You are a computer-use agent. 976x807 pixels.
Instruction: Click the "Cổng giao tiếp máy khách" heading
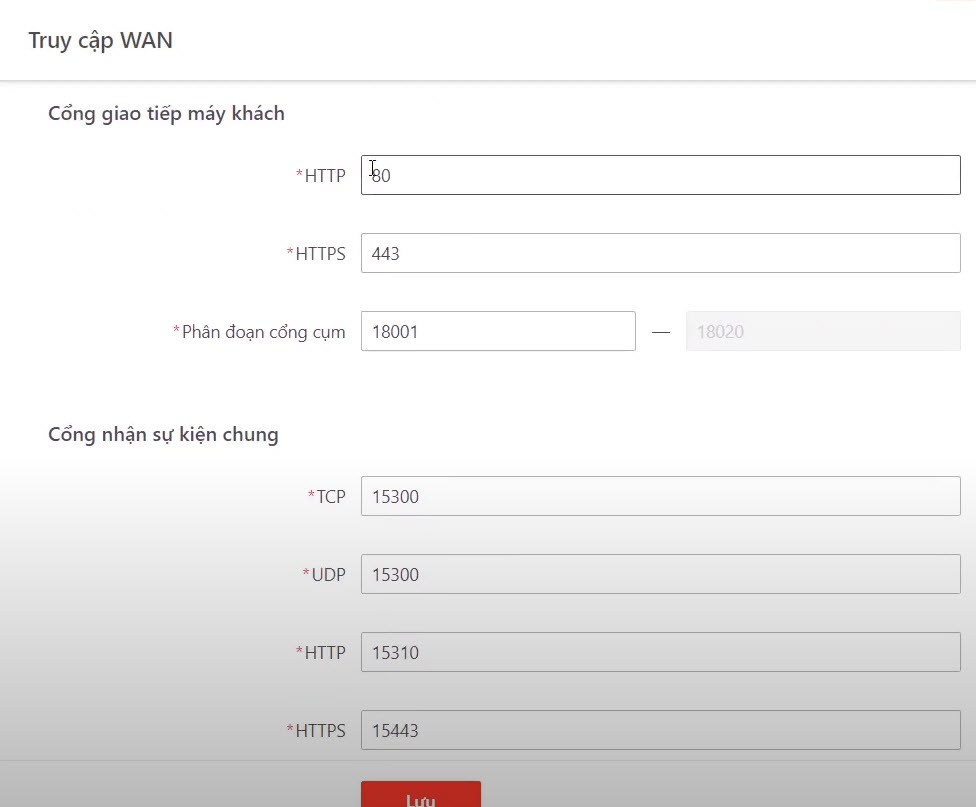pos(166,114)
